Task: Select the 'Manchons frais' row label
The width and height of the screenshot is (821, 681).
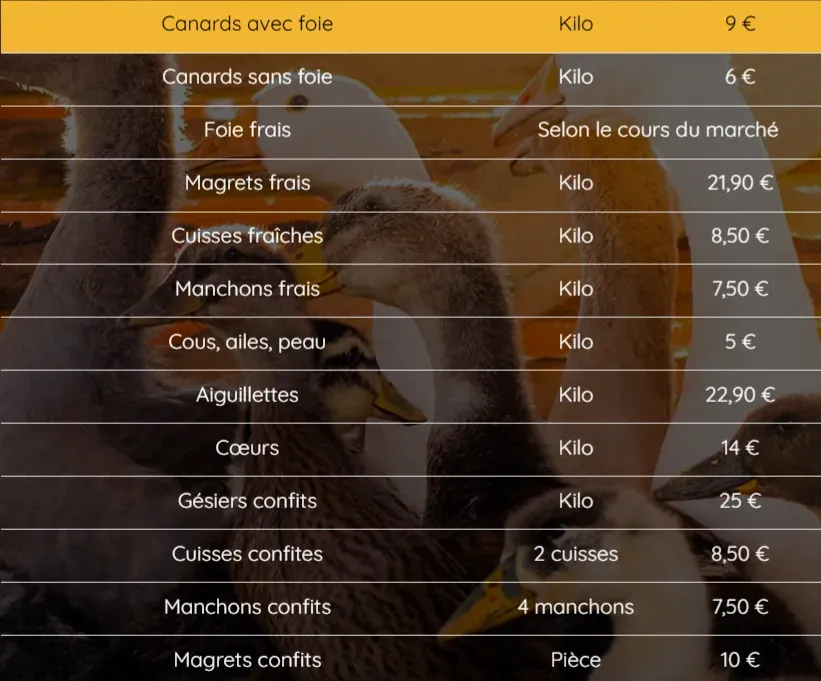Action: [247, 289]
